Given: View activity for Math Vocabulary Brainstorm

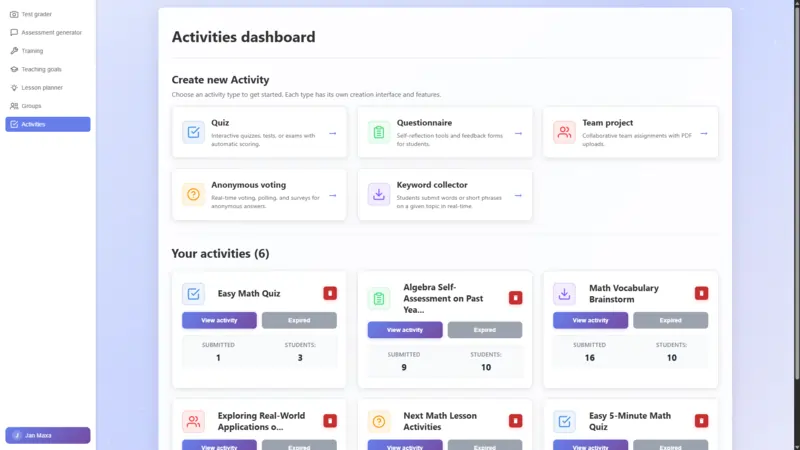Looking at the screenshot, I should 590,320.
